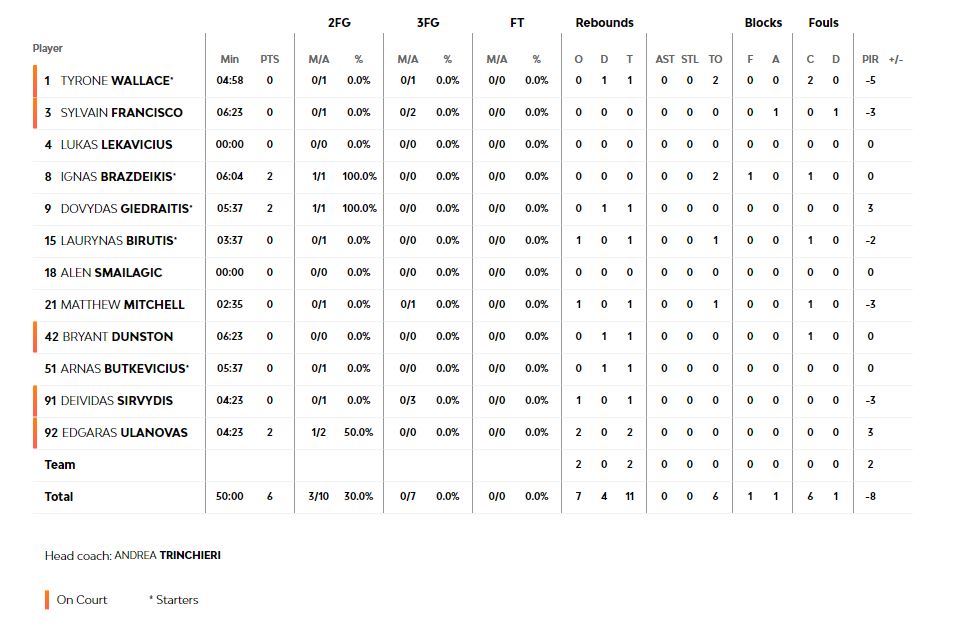The image size is (963, 634).
Task: Select the Lukas Lekavicius row
Action: click(x=115, y=145)
